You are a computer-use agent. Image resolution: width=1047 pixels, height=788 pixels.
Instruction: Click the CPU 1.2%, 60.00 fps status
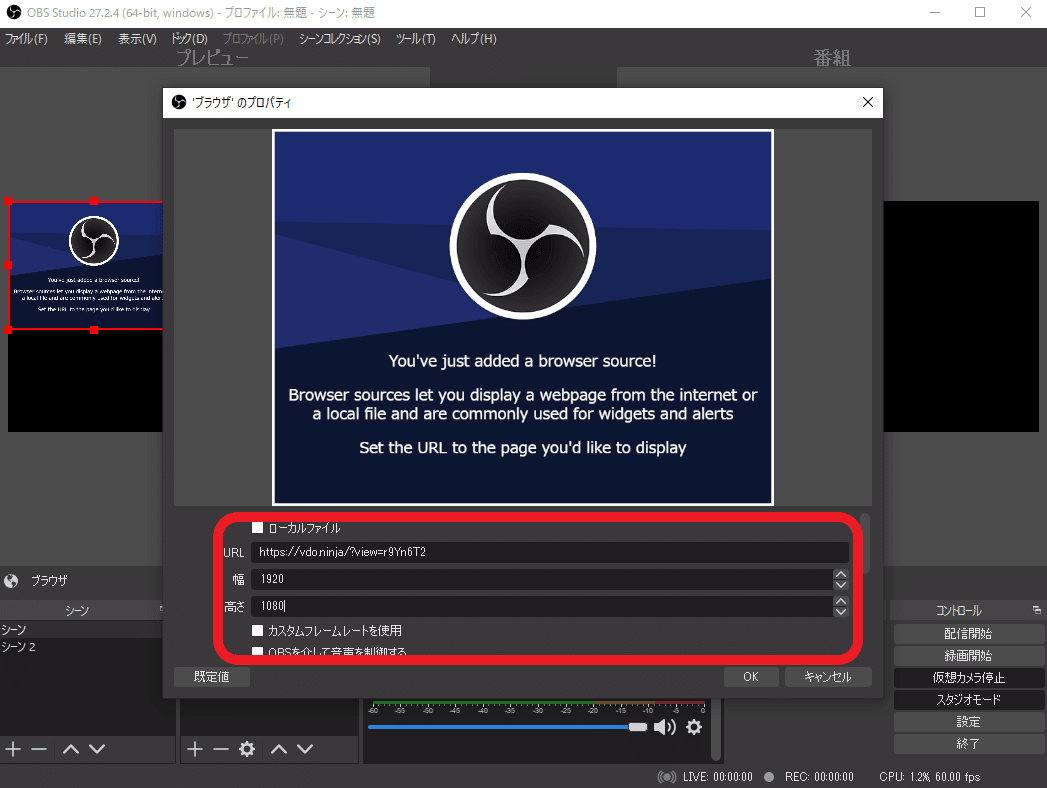[929, 777]
